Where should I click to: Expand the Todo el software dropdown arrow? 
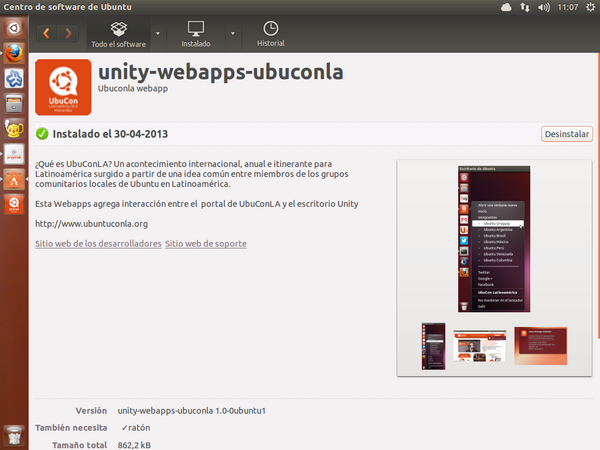(x=158, y=34)
